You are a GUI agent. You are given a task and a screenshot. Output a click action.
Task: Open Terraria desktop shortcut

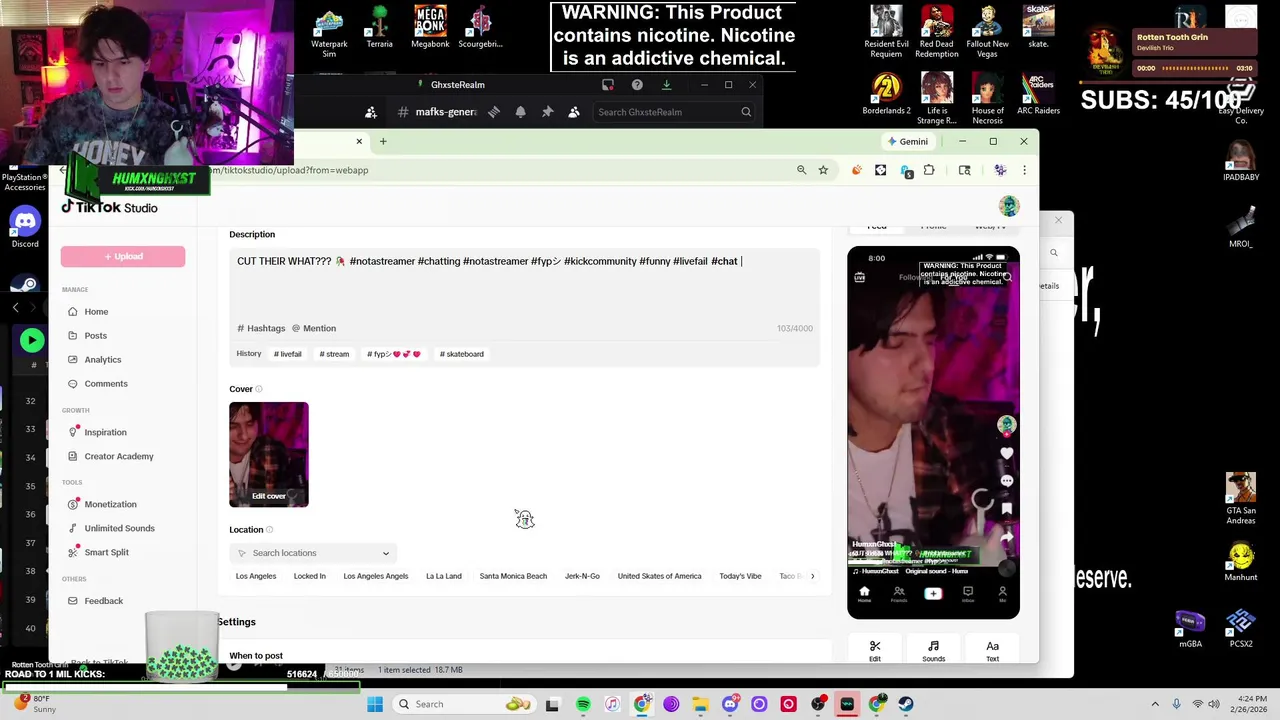pyautogui.click(x=379, y=28)
